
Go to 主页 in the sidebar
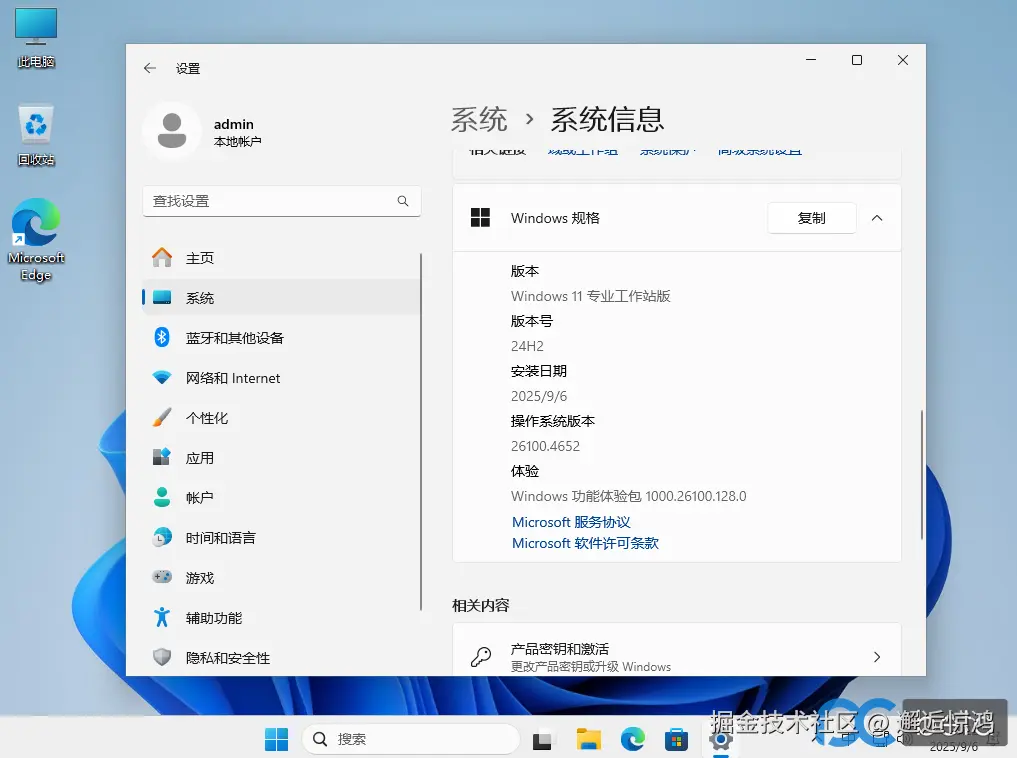click(x=281, y=257)
